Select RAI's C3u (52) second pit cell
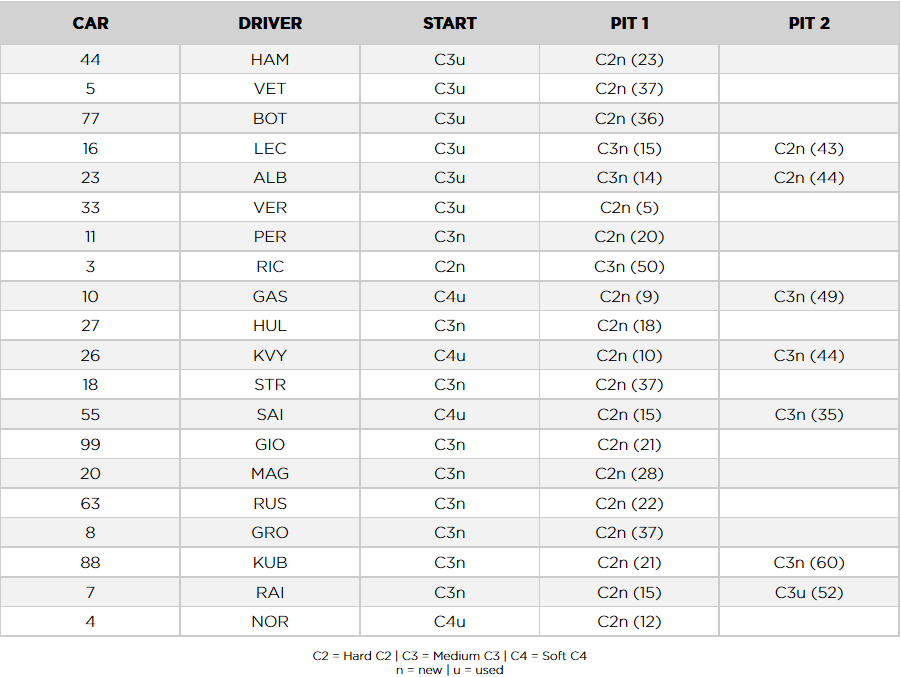Image resolution: width=901 pixels, height=677 pixels. (809, 592)
